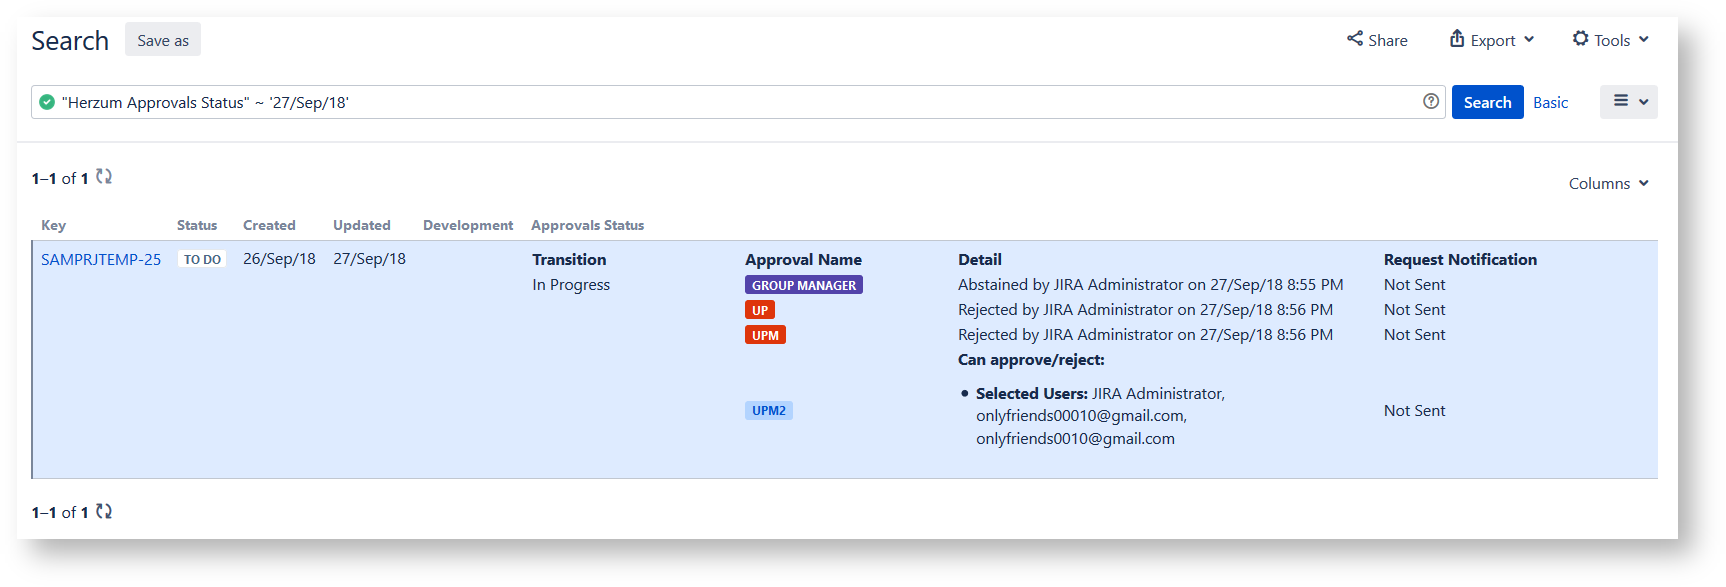
Task: Sort by the Status column header
Action: pyautogui.click(x=197, y=225)
